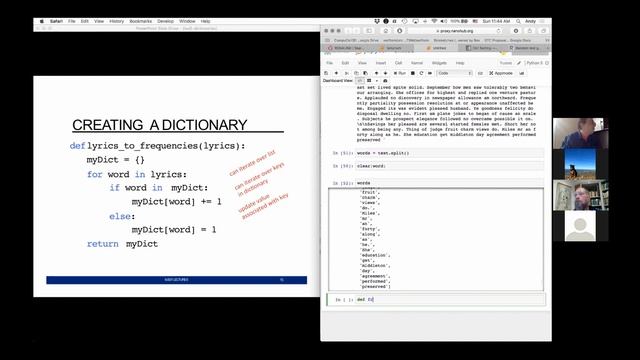Open Spotlight search in menu bar
This screenshot has height=360, width=640.
pos(518,21)
